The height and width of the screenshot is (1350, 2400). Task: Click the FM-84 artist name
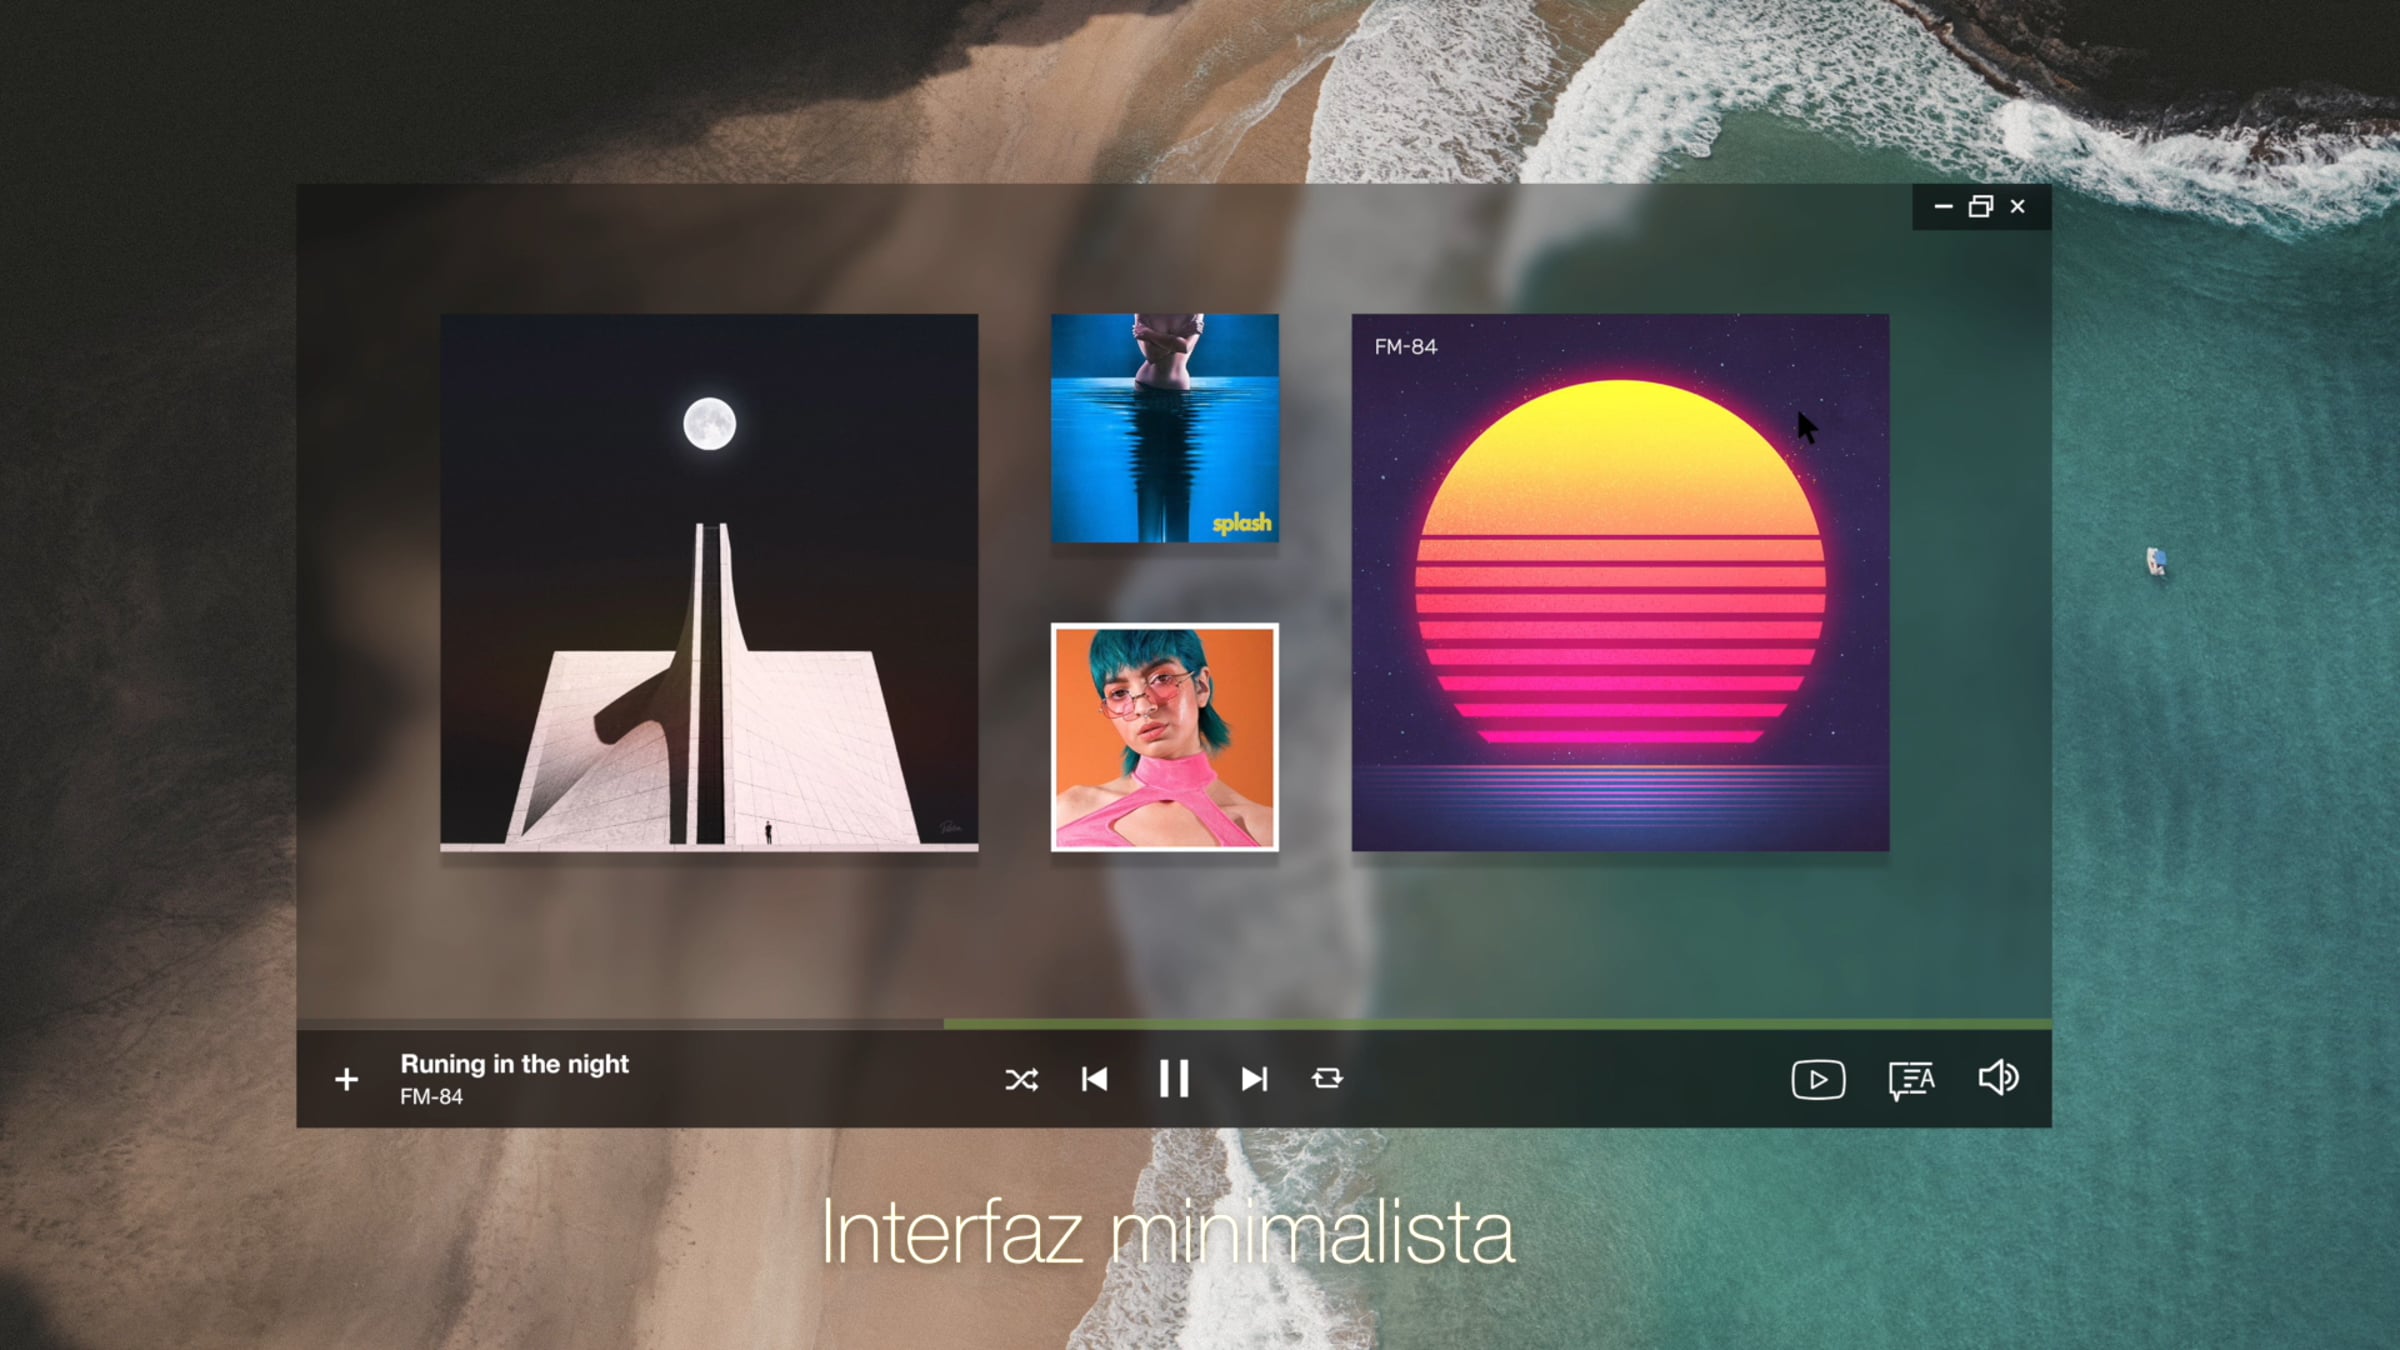431,1097
